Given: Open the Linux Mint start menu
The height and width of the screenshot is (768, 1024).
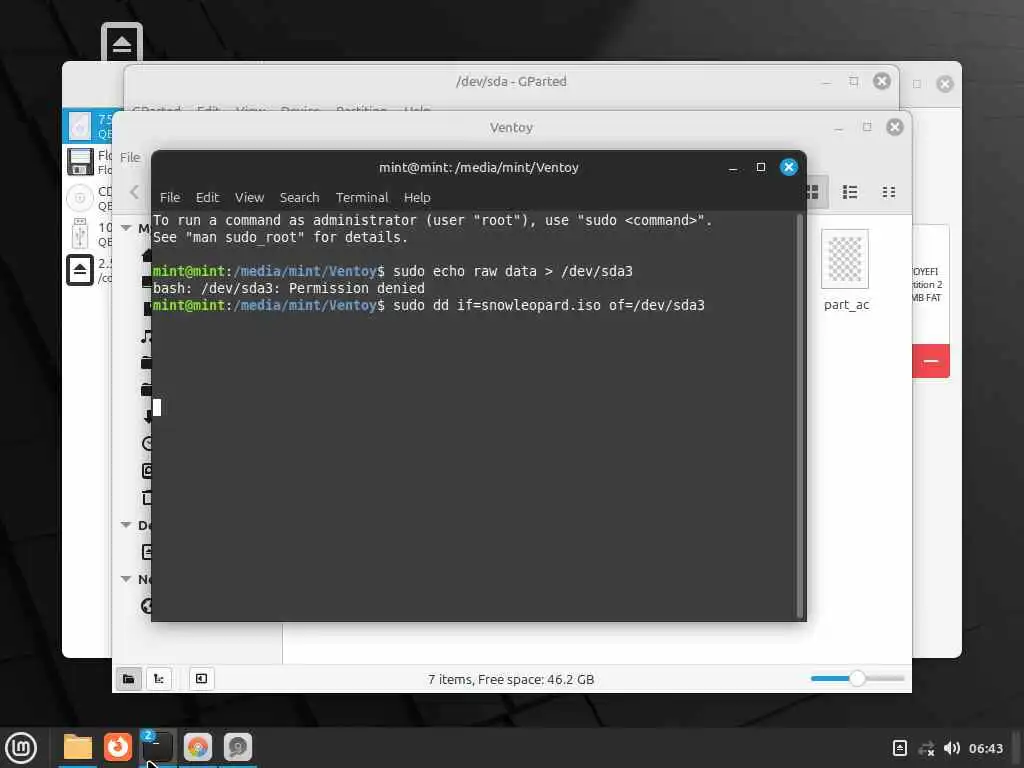Looking at the screenshot, I should point(22,748).
